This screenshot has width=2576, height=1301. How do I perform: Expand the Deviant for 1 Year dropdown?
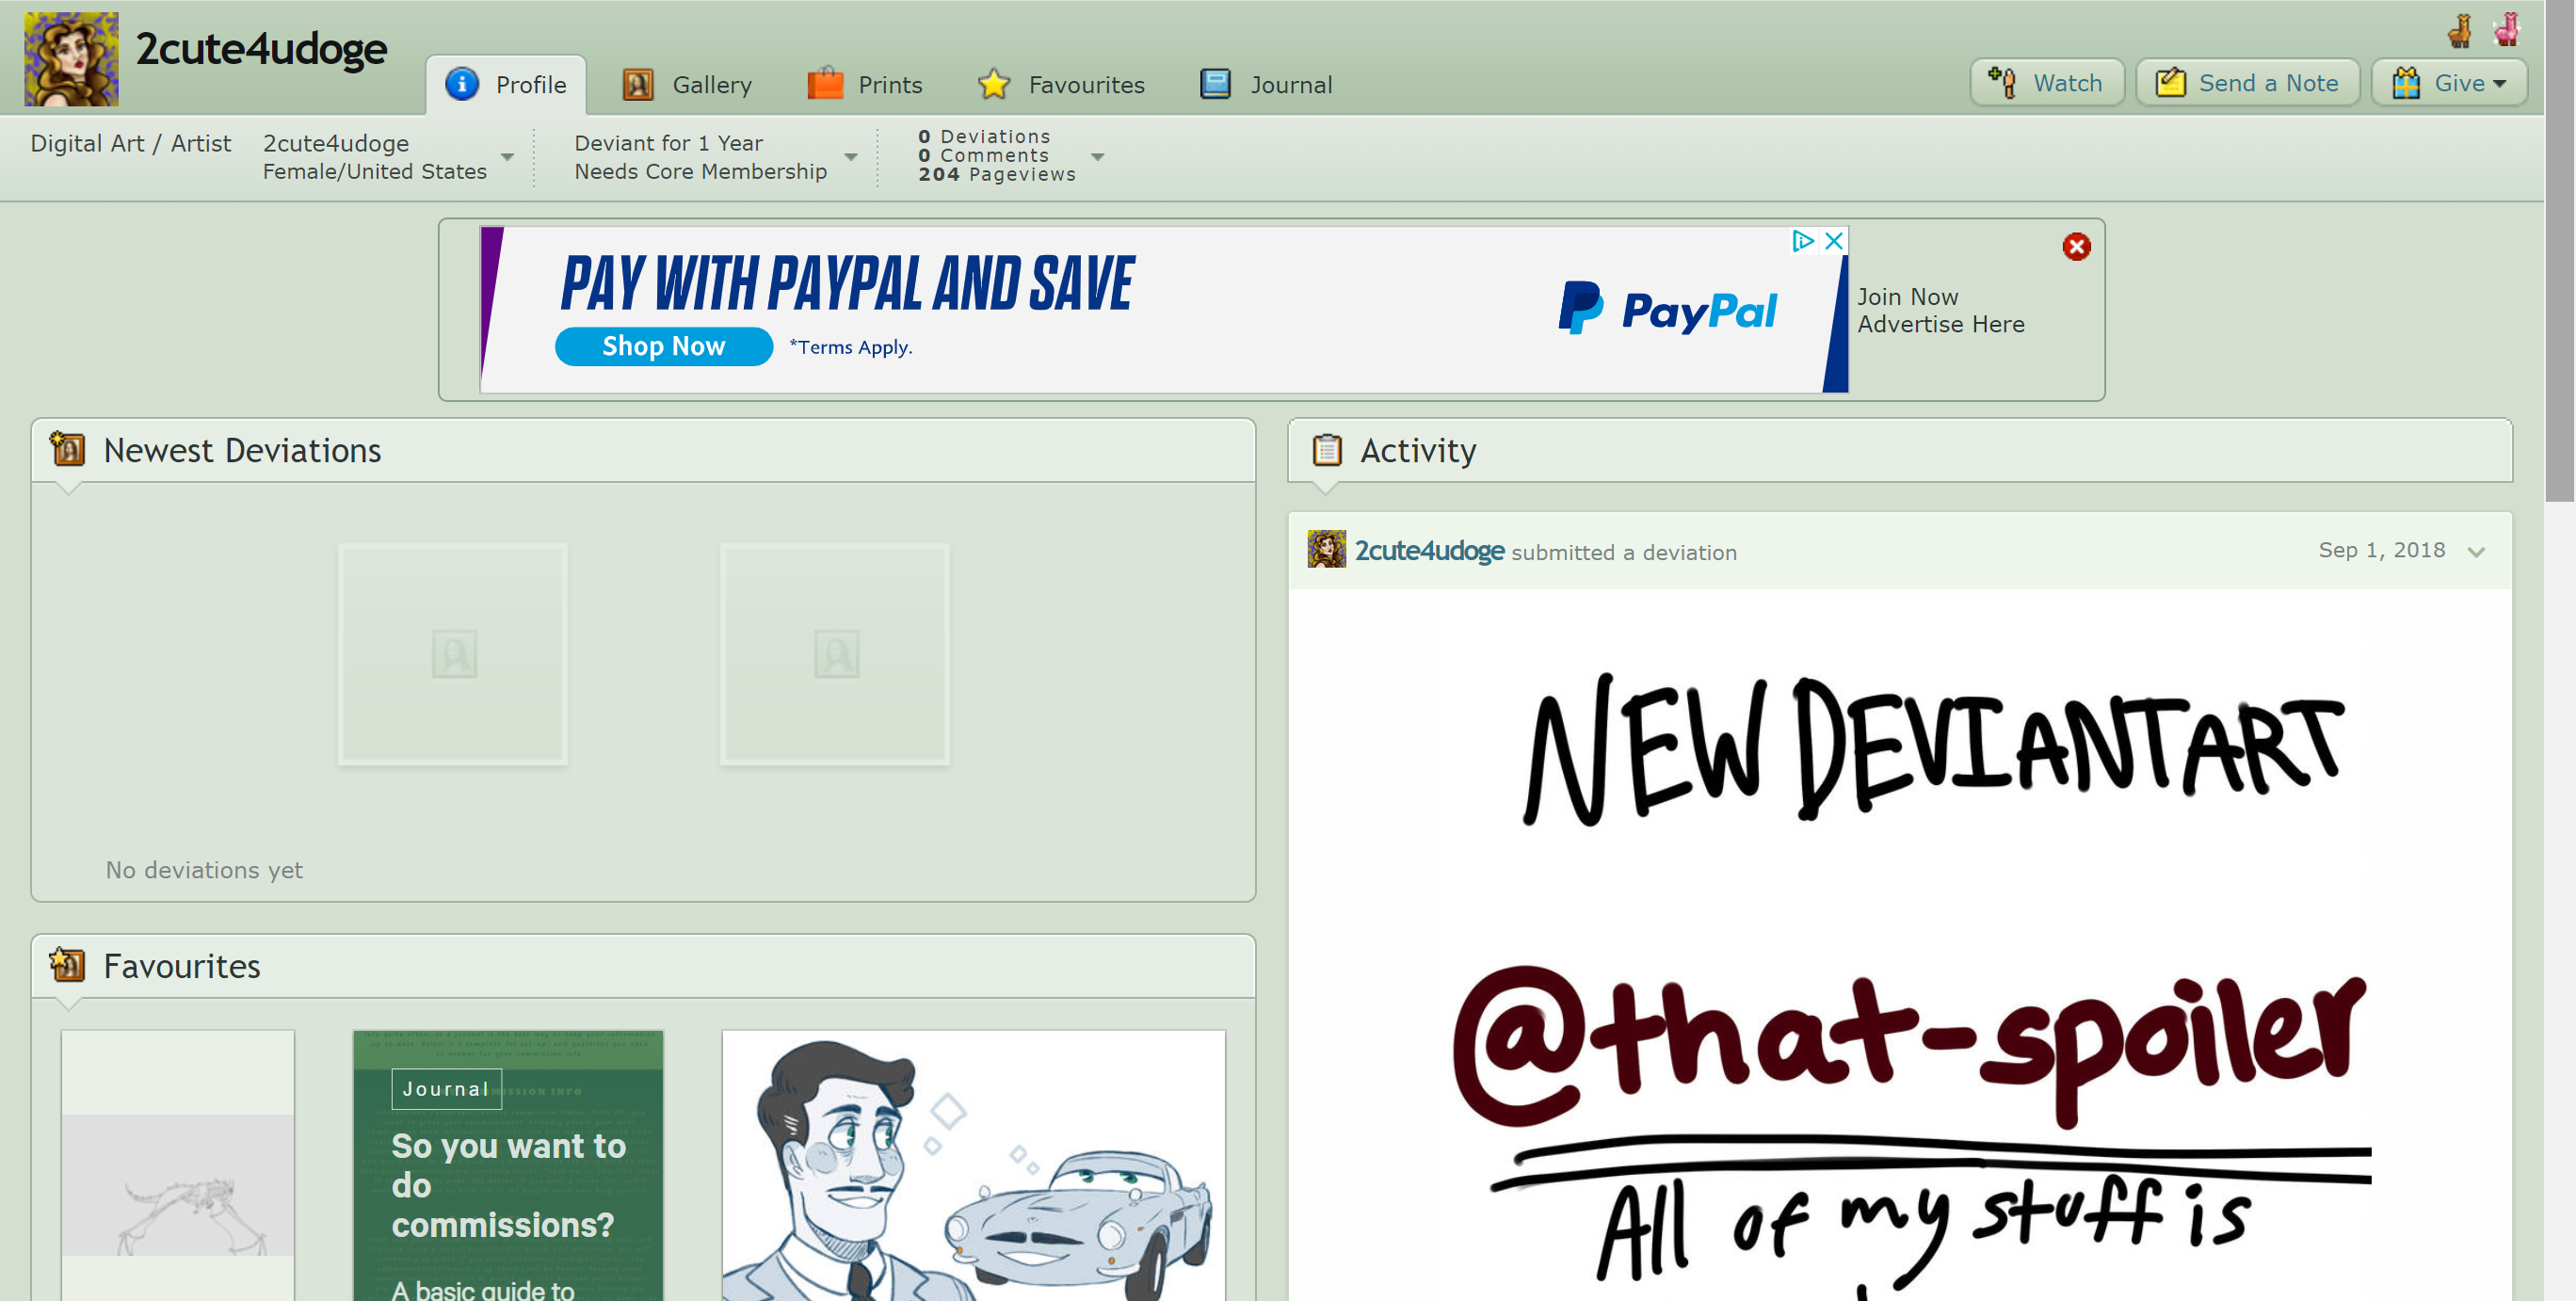pyautogui.click(x=851, y=157)
